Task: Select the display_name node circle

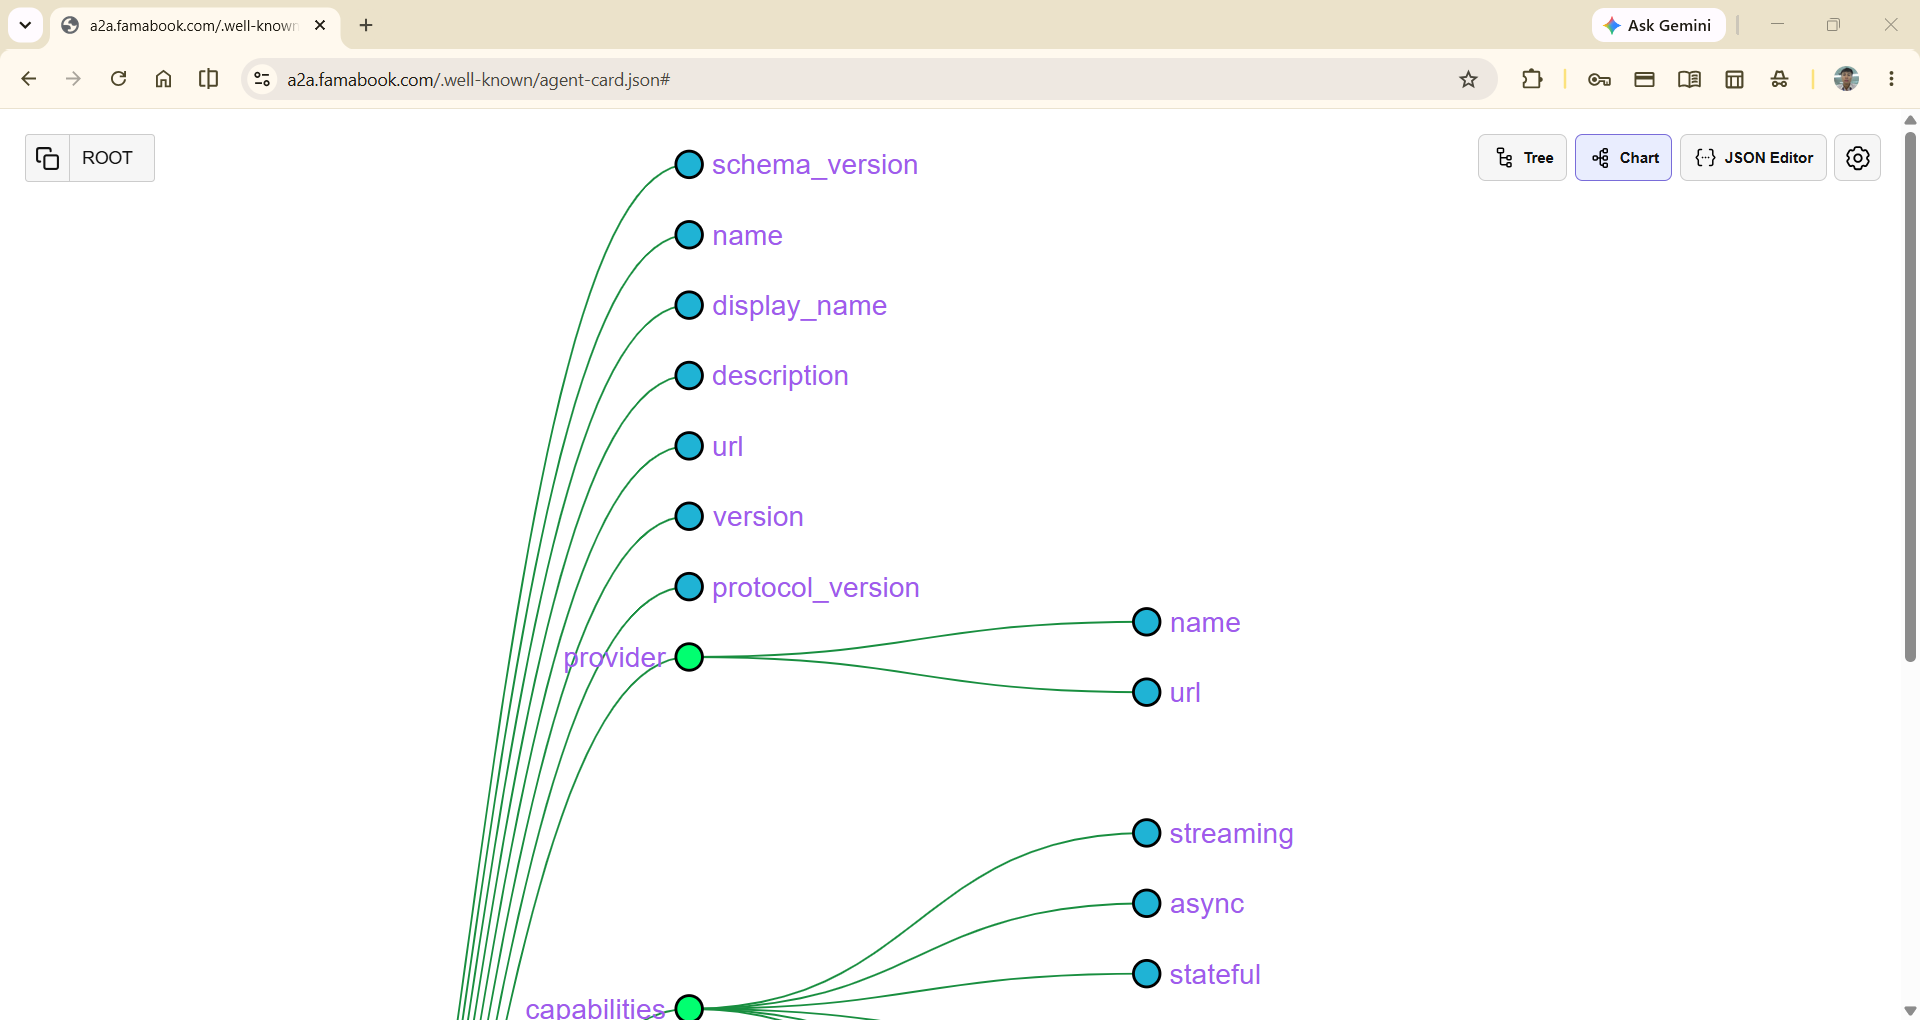Action: coord(689,305)
